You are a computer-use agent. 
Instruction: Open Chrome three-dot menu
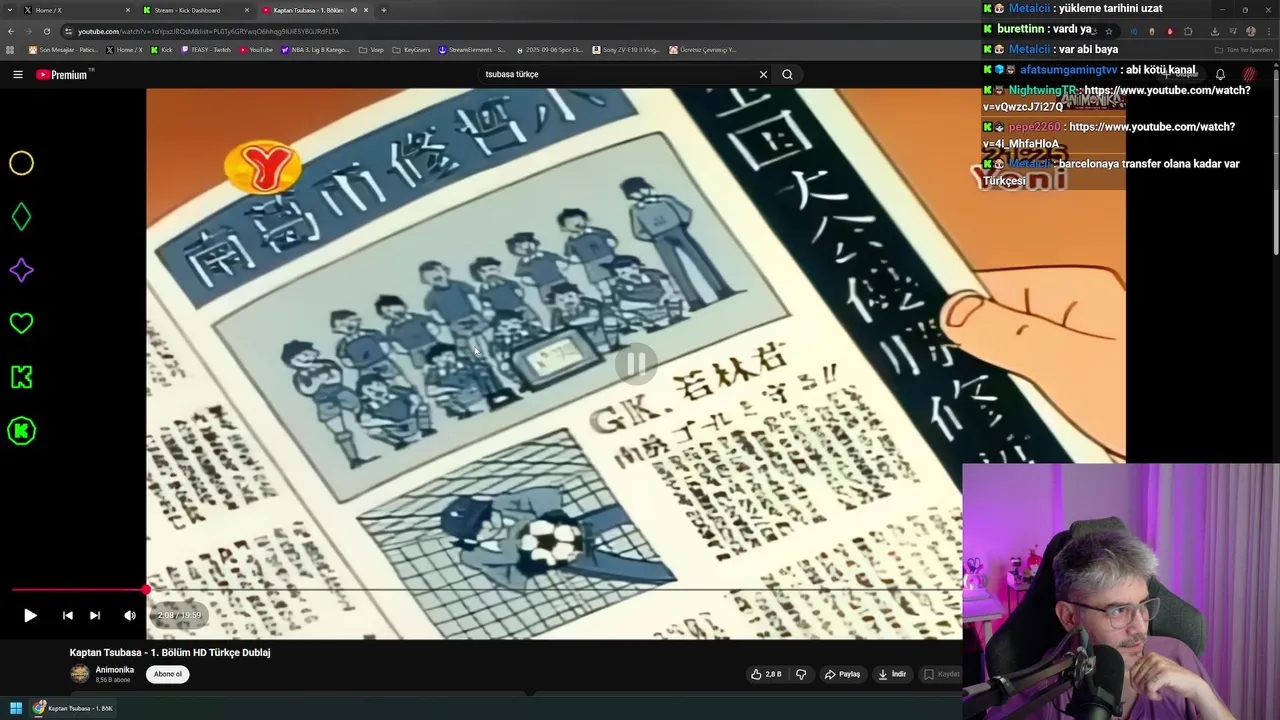point(1268,31)
